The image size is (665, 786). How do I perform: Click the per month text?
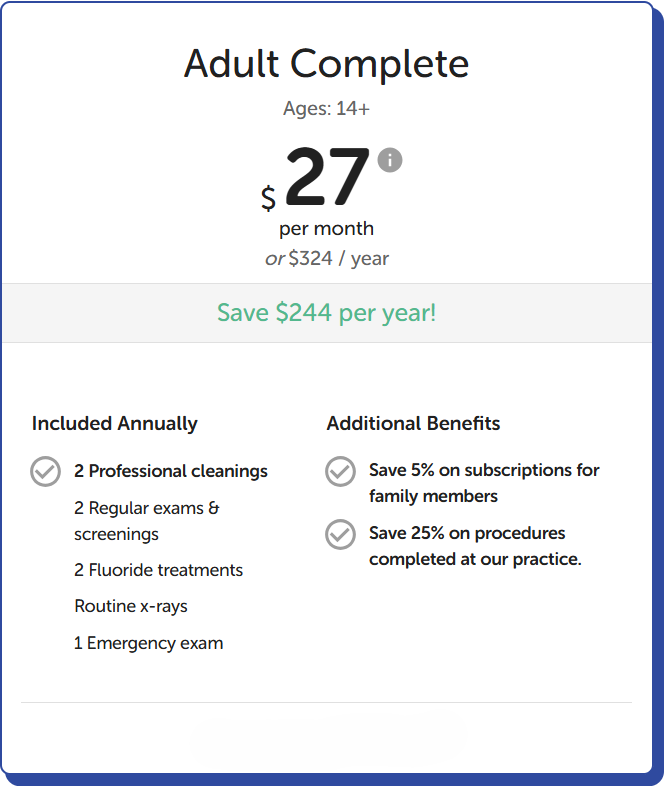tap(326, 229)
